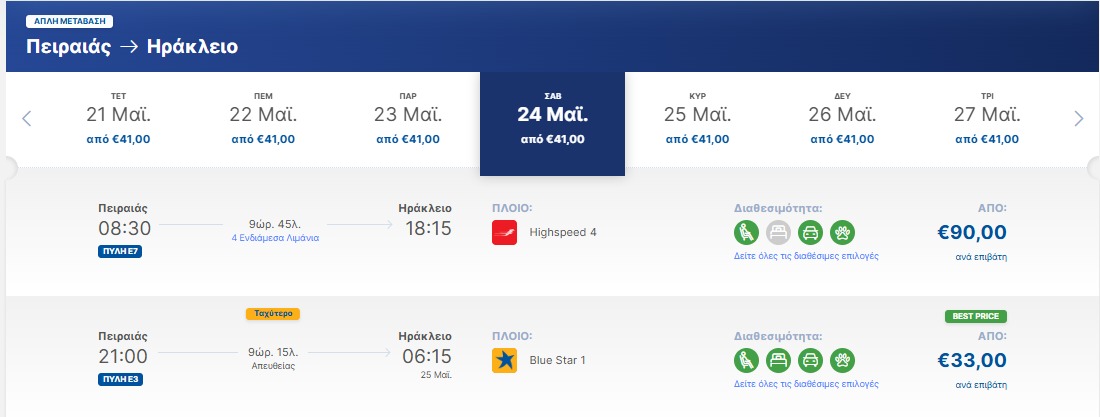
Task: Show earlier dates with the left arrow
Action: [27, 119]
